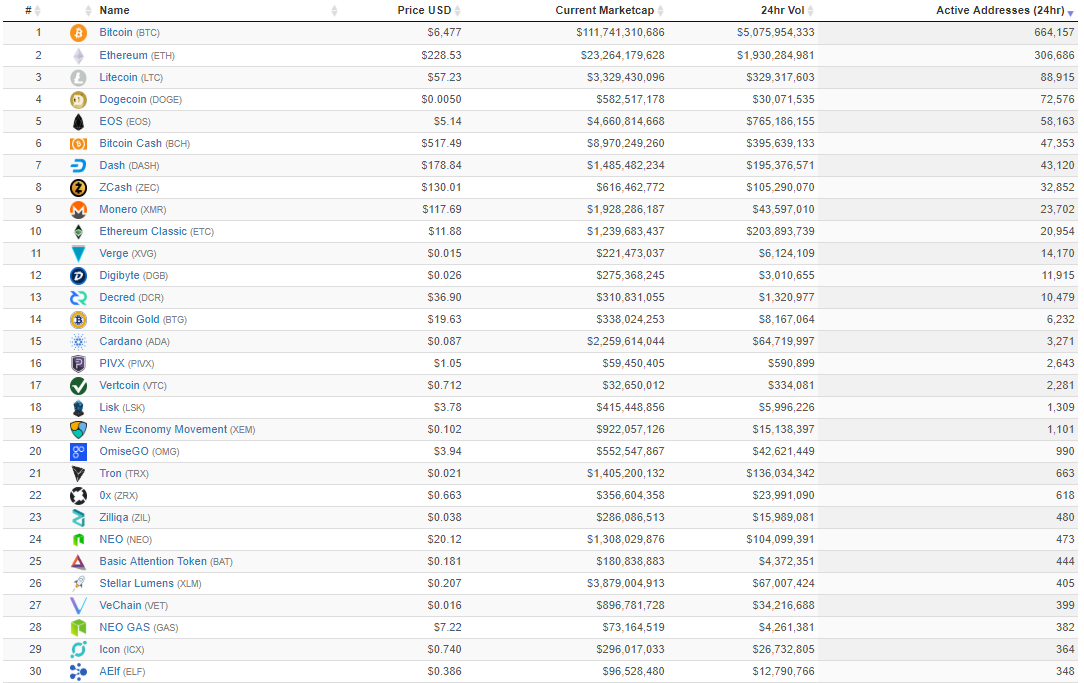Image resolution: width=1084 pixels, height=683 pixels.
Task: Click the Bitcoin Gold logo icon
Action: click(78, 320)
